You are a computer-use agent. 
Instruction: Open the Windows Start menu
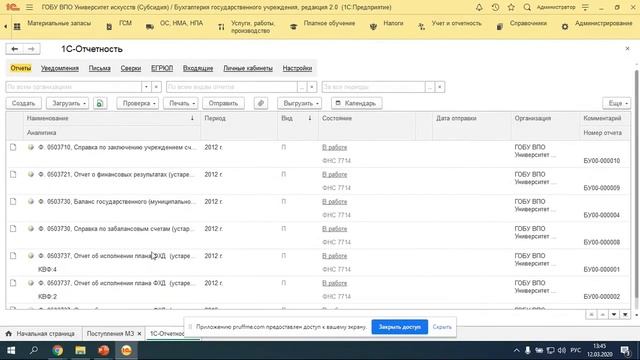[x=11, y=351]
